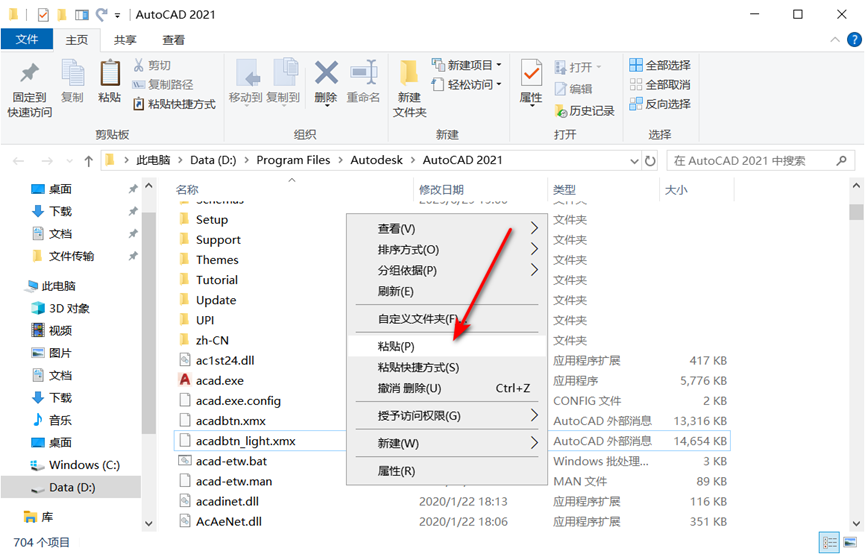Switch to the 共享 ribbon tab

click(x=125, y=40)
